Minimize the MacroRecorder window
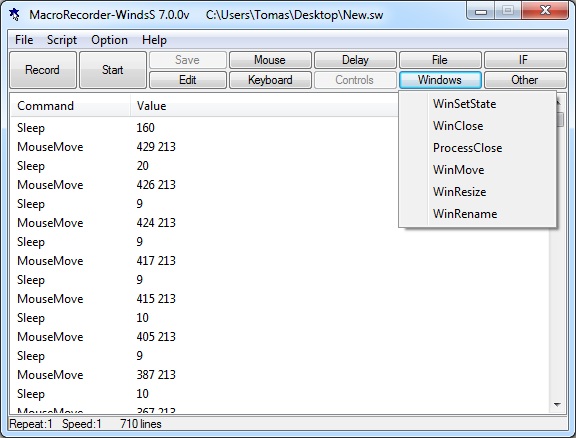This screenshot has height=438, width=576. (x=480, y=11)
